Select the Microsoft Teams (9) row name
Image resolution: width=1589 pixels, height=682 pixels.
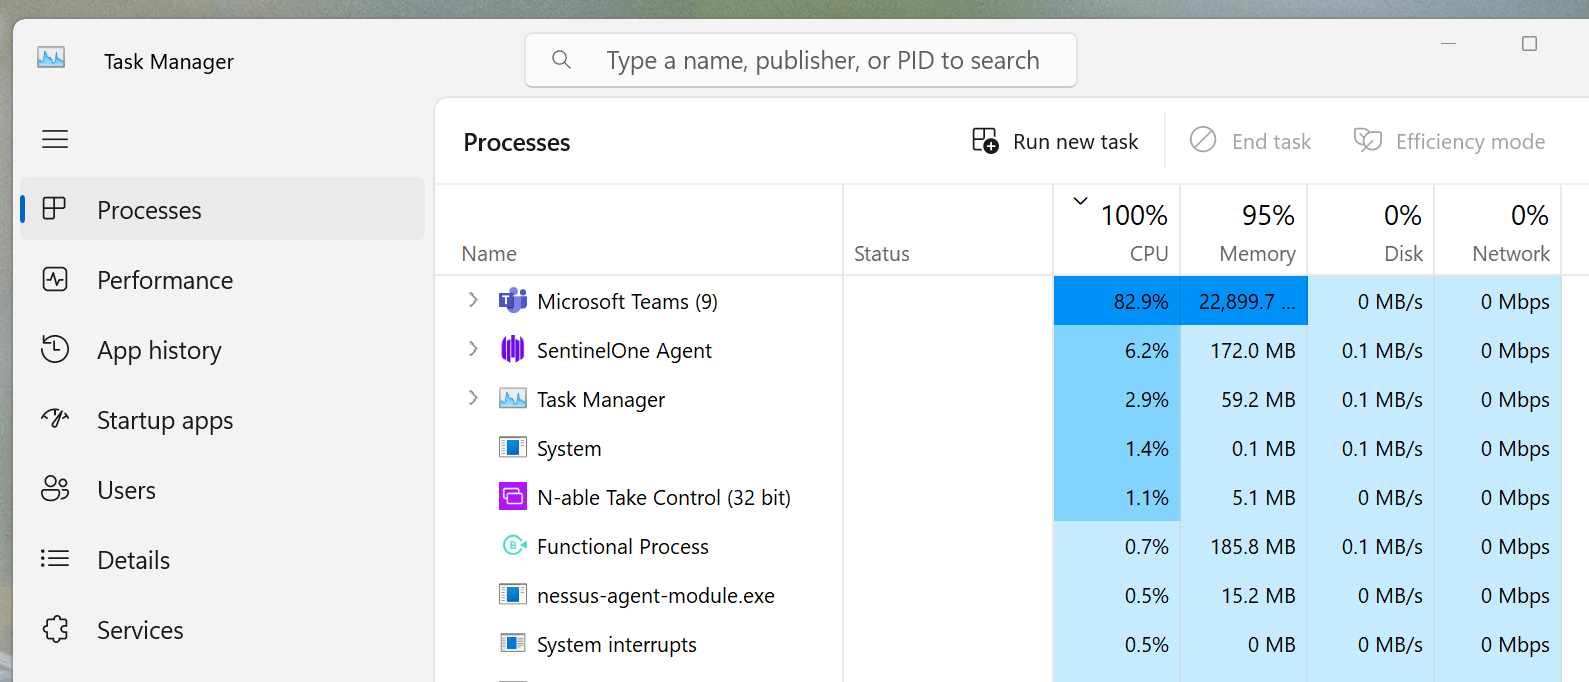[627, 302]
